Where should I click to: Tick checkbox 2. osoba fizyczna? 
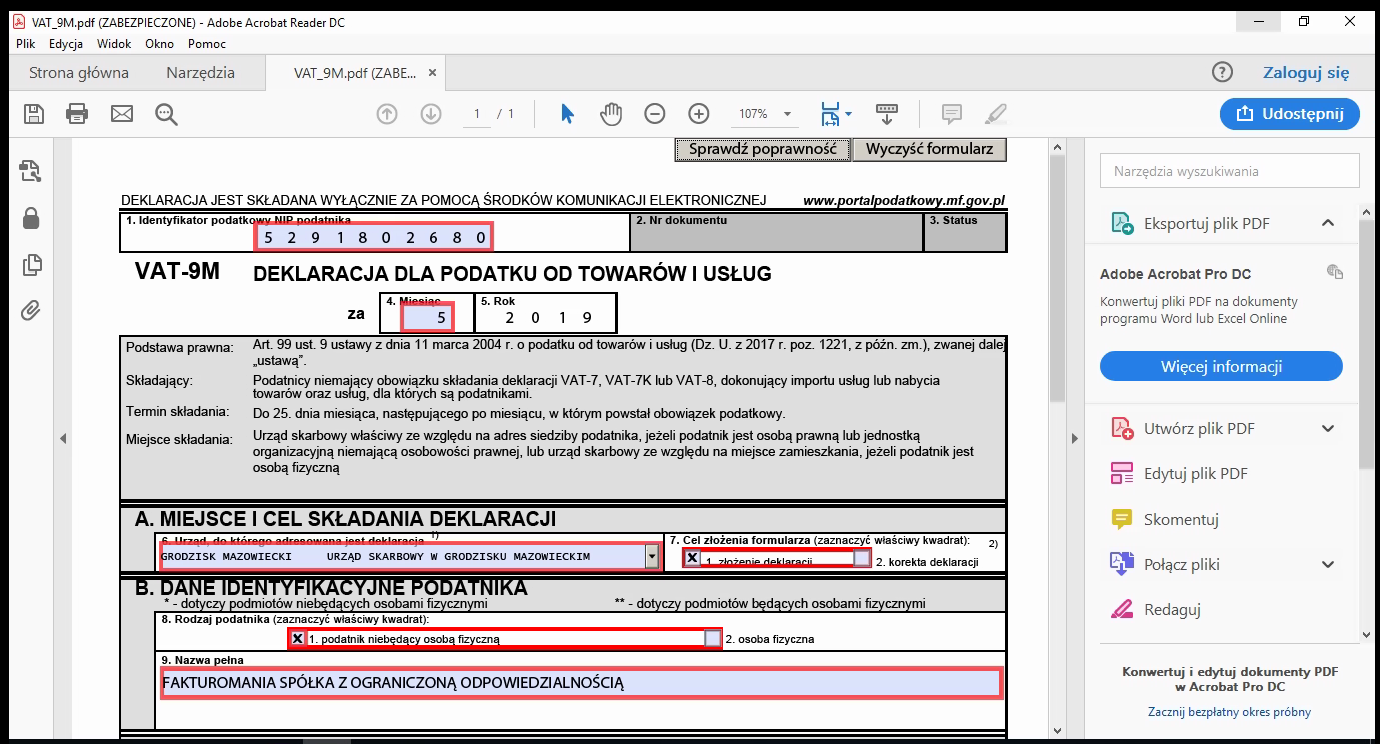pyautogui.click(x=712, y=638)
